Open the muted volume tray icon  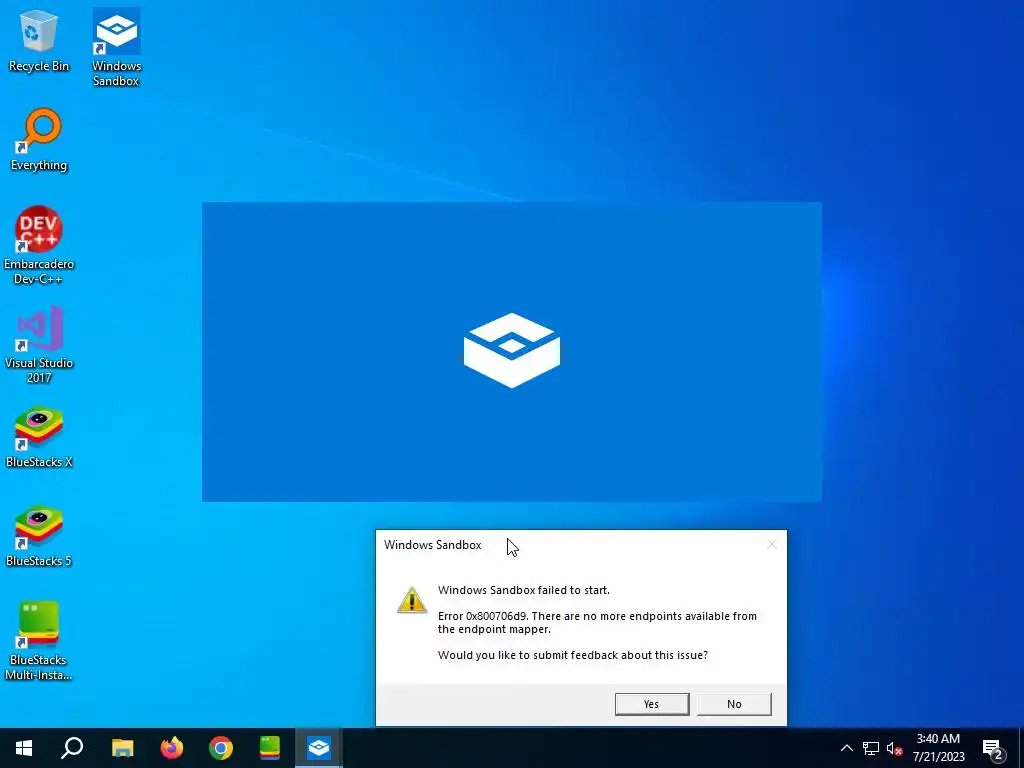click(x=895, y=748)
